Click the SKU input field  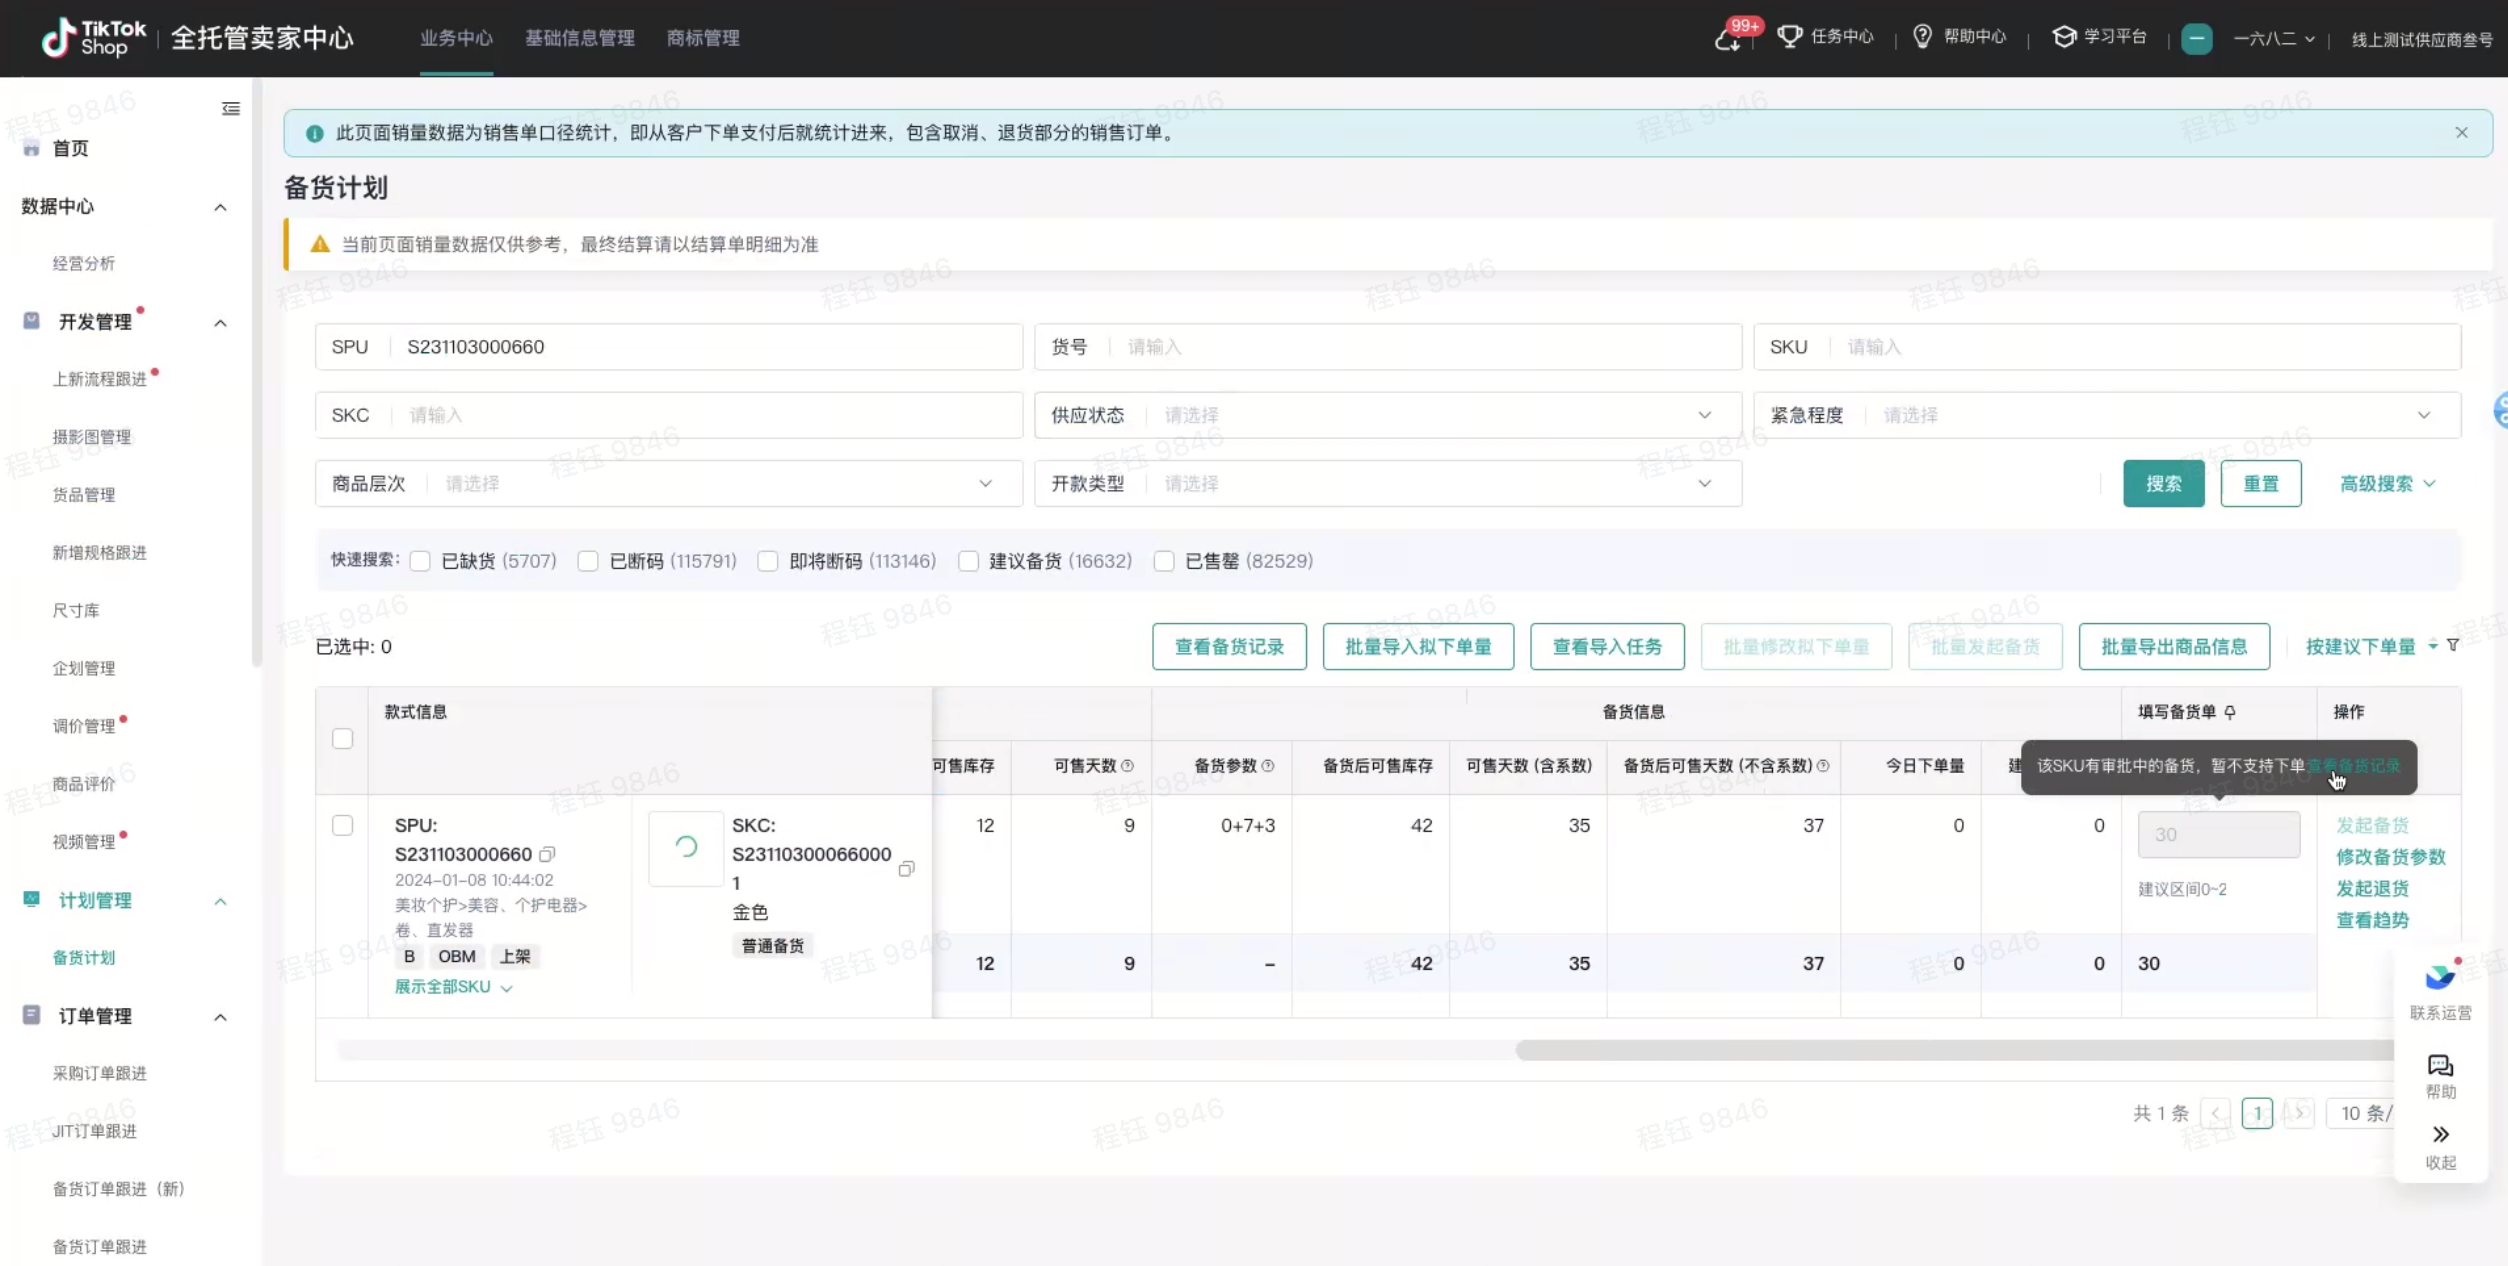click(2107, 347)
